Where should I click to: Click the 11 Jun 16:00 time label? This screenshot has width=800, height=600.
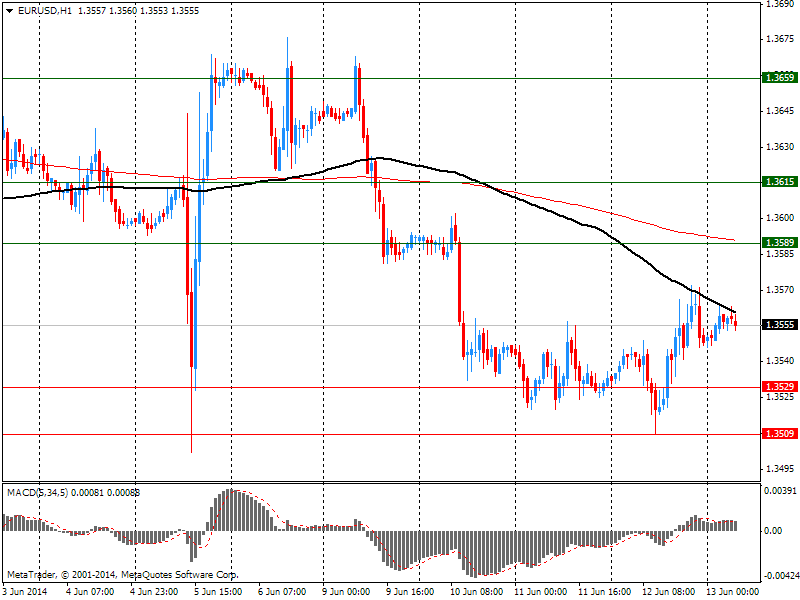tap(605, 591)
